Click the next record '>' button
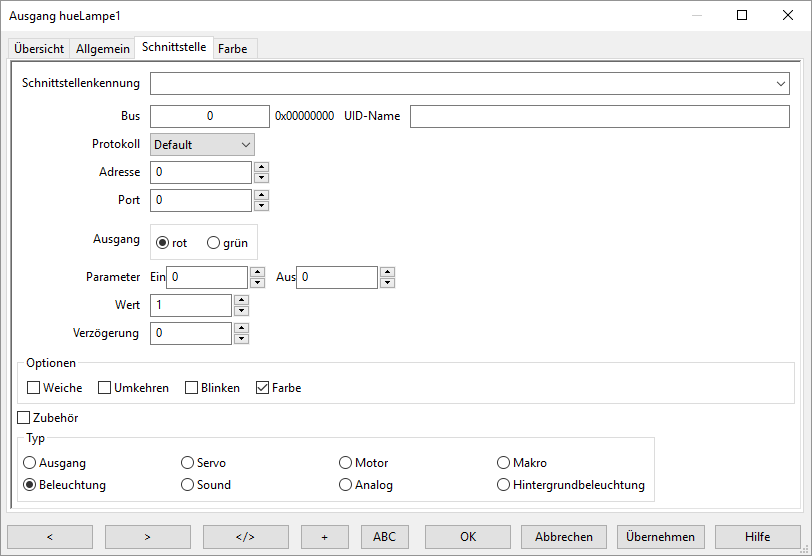 (x=147, y=537)
